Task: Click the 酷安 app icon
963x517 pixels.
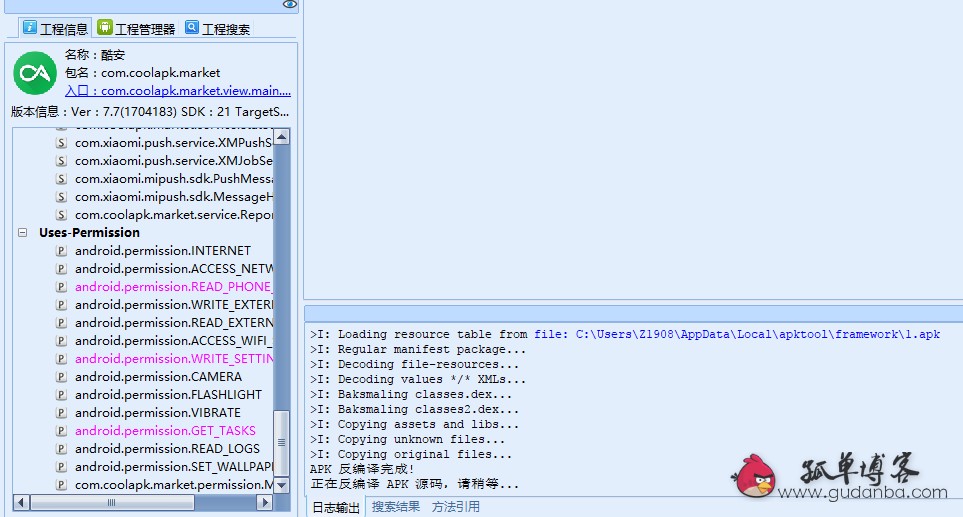Action: pos(35,73)
